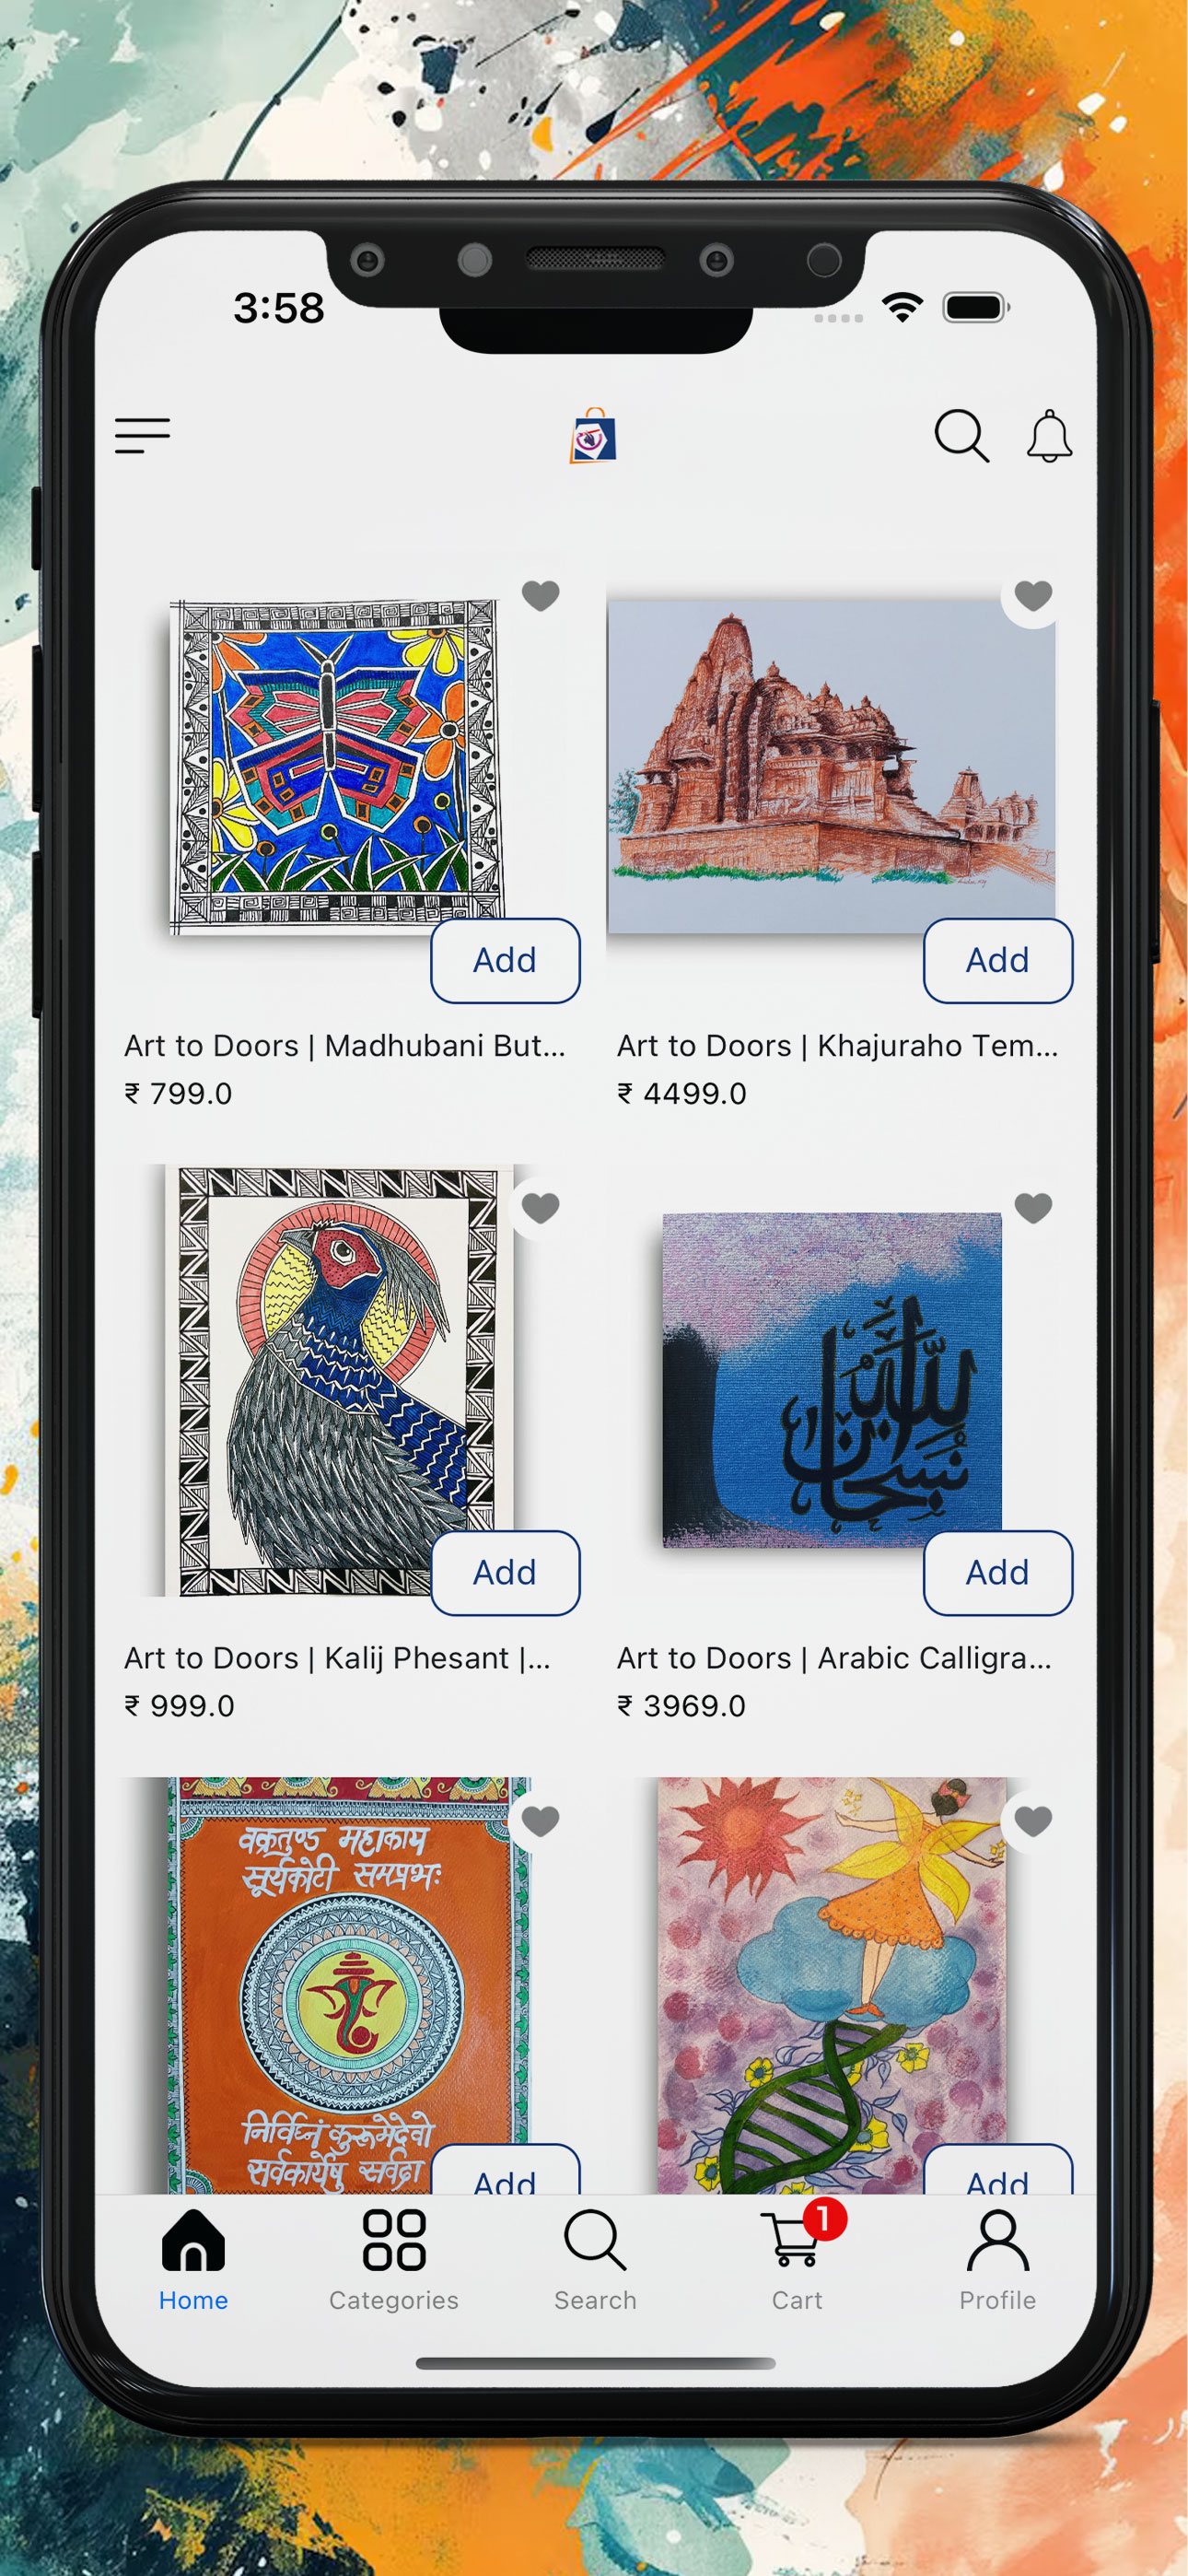Tap the shopping bag app logo
The width and height of the screenshot is (1188, 2576).
pos(593,436)
